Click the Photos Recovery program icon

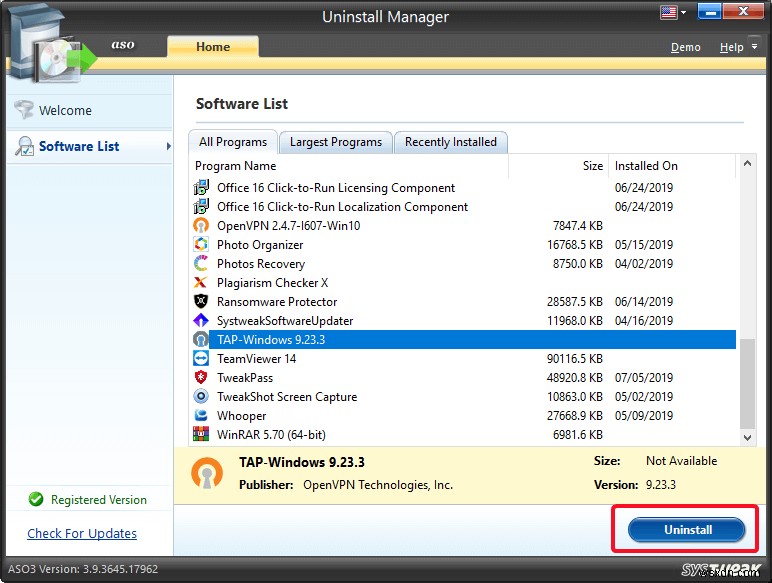pos(200,263)
